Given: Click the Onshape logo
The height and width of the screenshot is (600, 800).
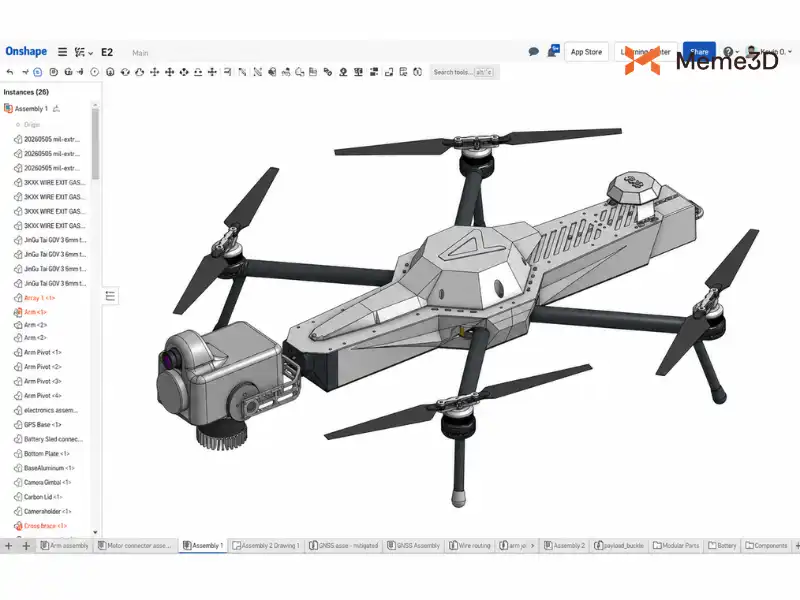Looking at the screenshot, I should [x=26, y=51].
